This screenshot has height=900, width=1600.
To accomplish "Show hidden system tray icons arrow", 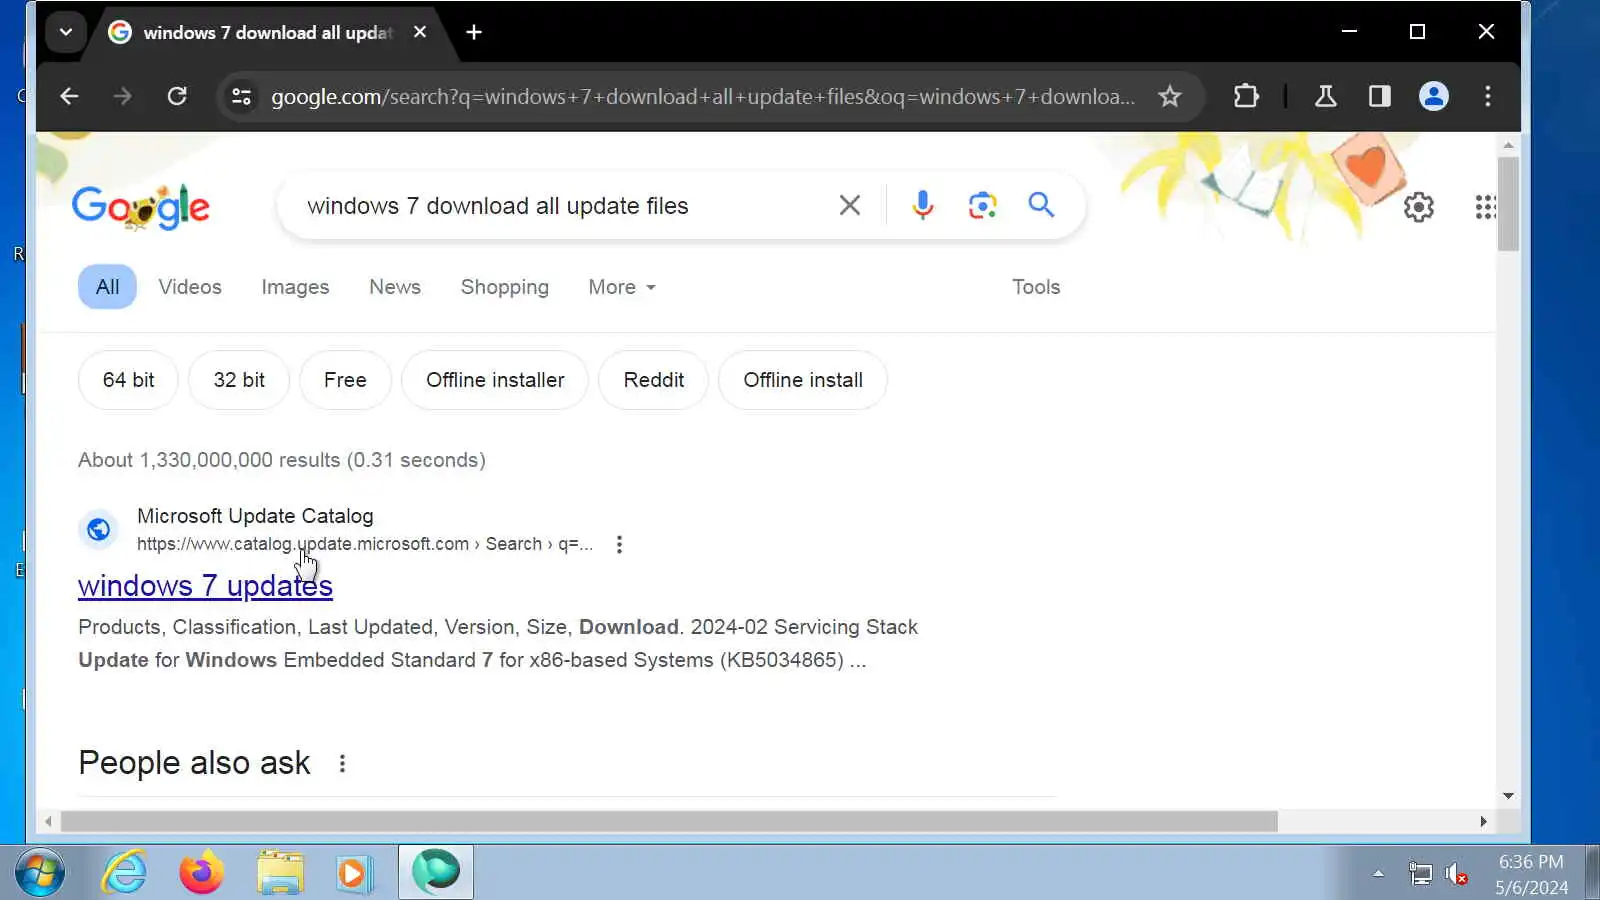I will (1378, 874).
